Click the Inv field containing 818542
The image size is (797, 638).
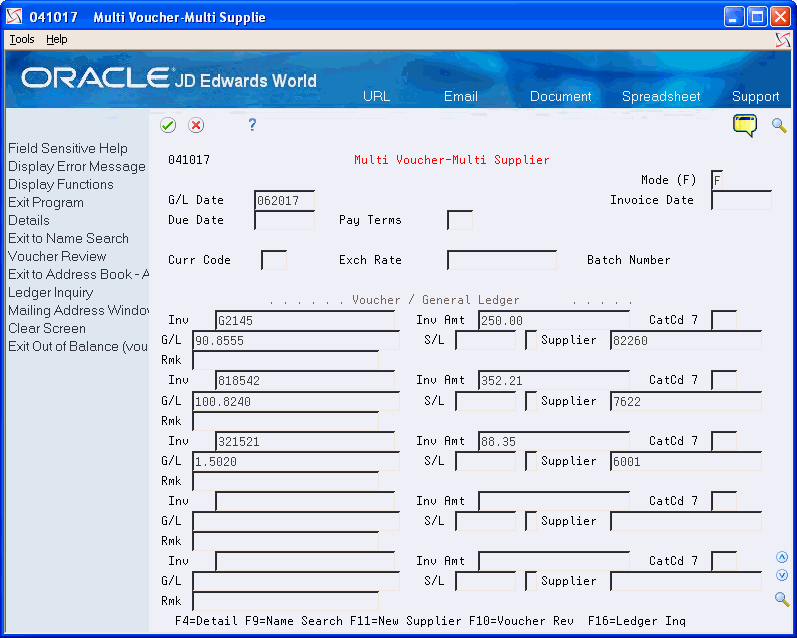click(305, 380)
